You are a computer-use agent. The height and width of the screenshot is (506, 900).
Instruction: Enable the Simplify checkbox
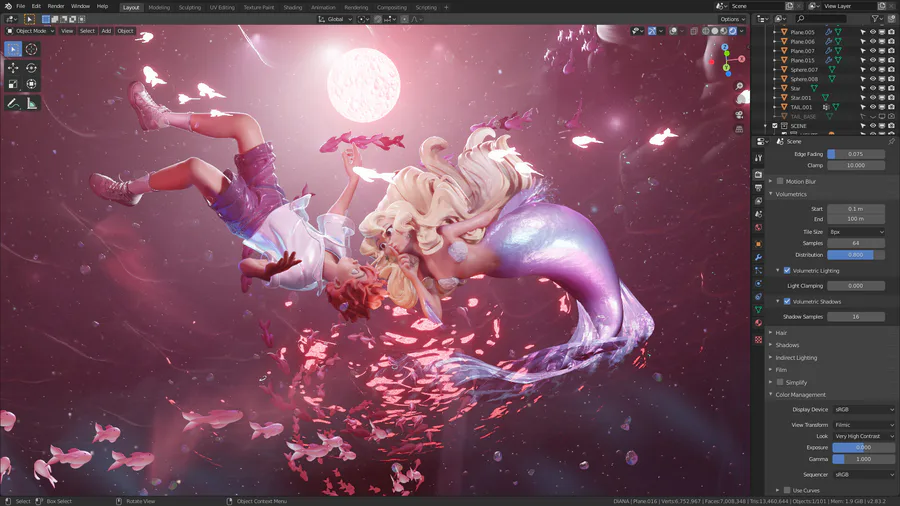(780, 382)
